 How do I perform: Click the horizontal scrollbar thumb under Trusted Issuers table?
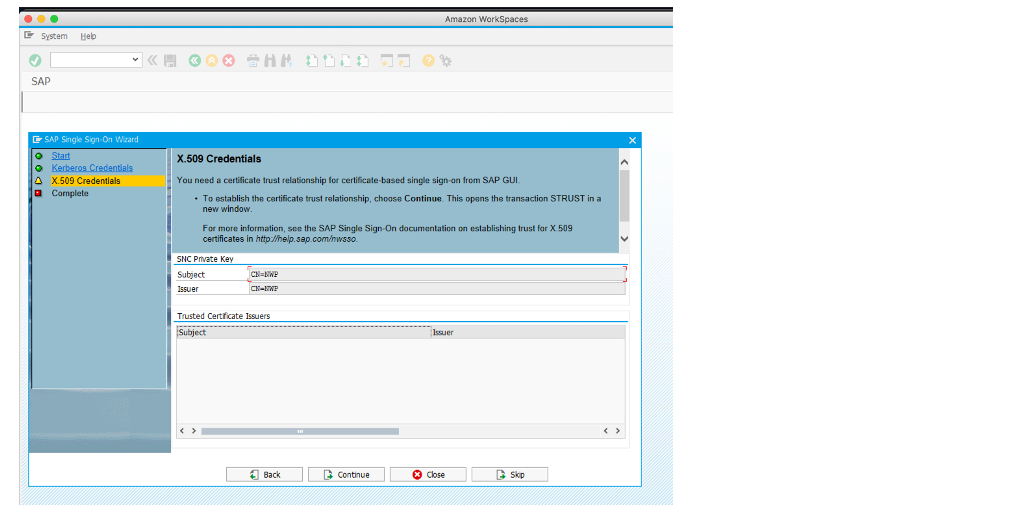pos(300,431)
